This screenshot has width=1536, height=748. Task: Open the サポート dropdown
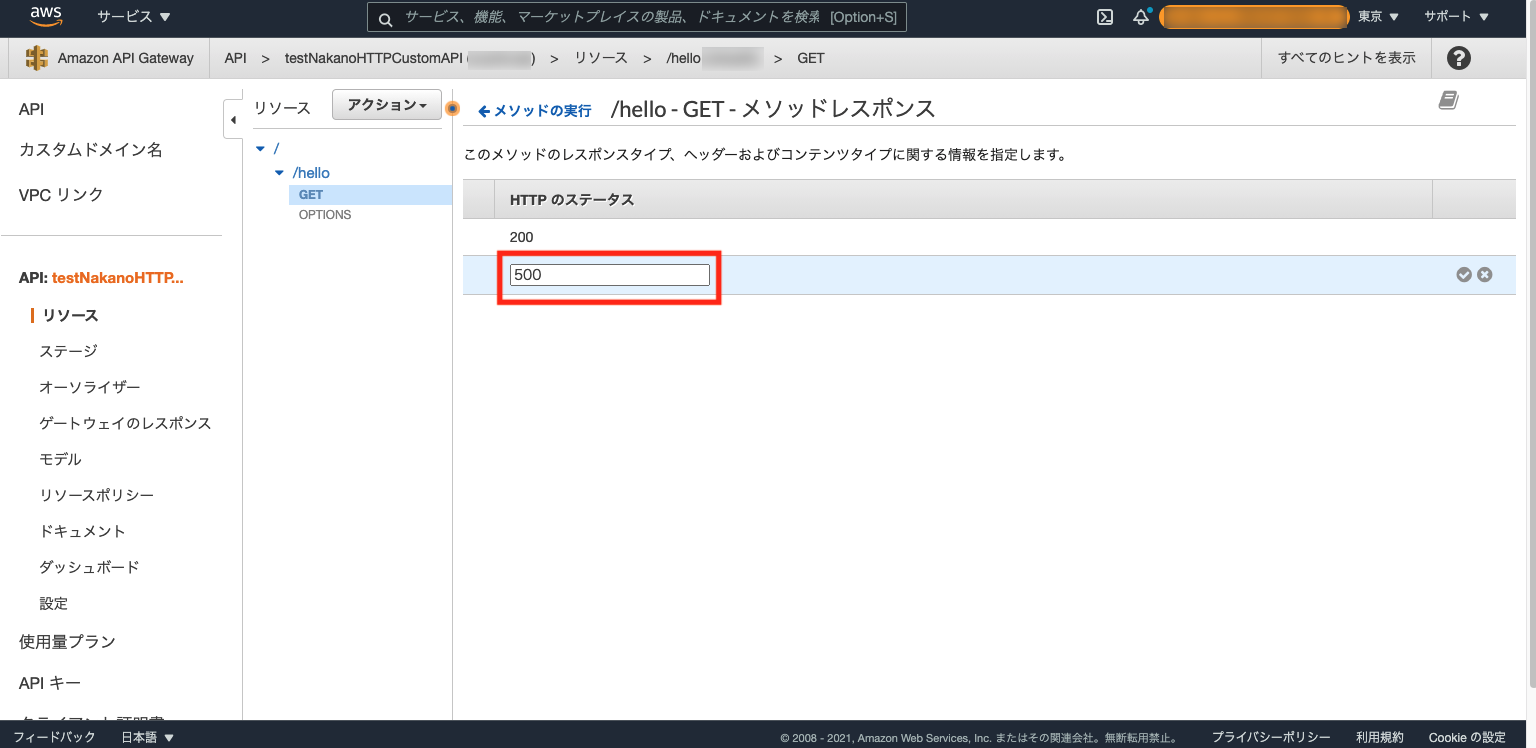pos(1456,17)
